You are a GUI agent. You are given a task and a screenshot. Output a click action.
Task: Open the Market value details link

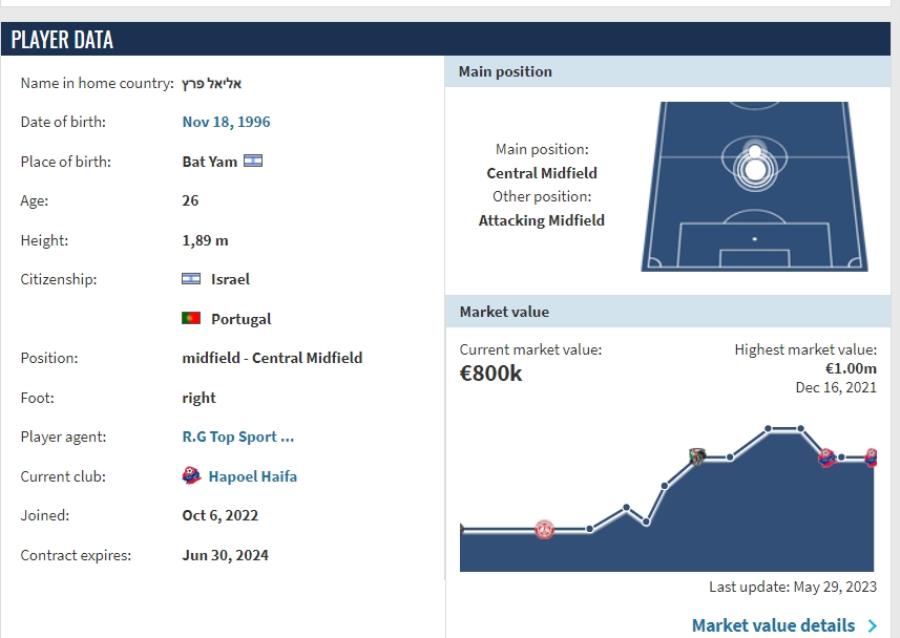773,626
